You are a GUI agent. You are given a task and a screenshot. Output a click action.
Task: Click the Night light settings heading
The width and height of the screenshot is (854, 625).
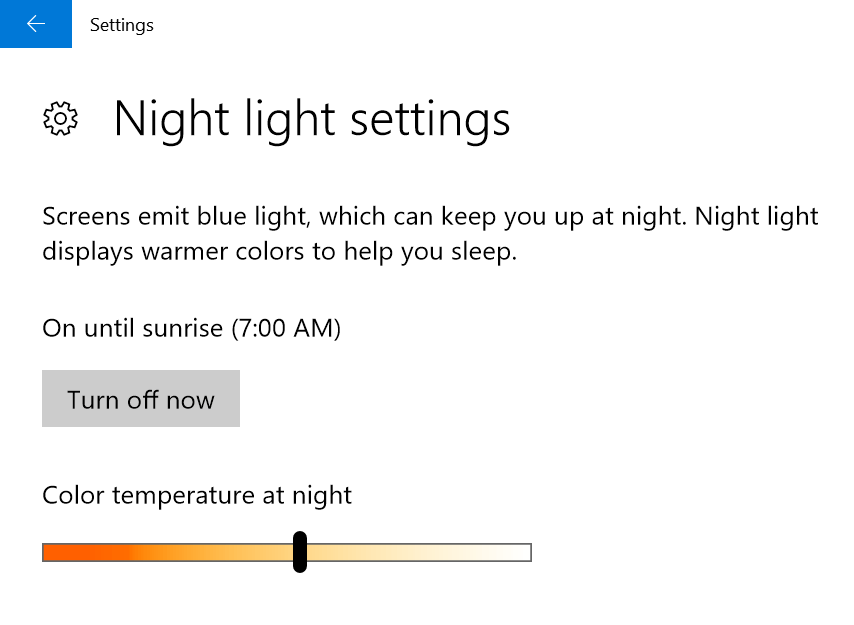pyautogui.click(x=312, y=118)
